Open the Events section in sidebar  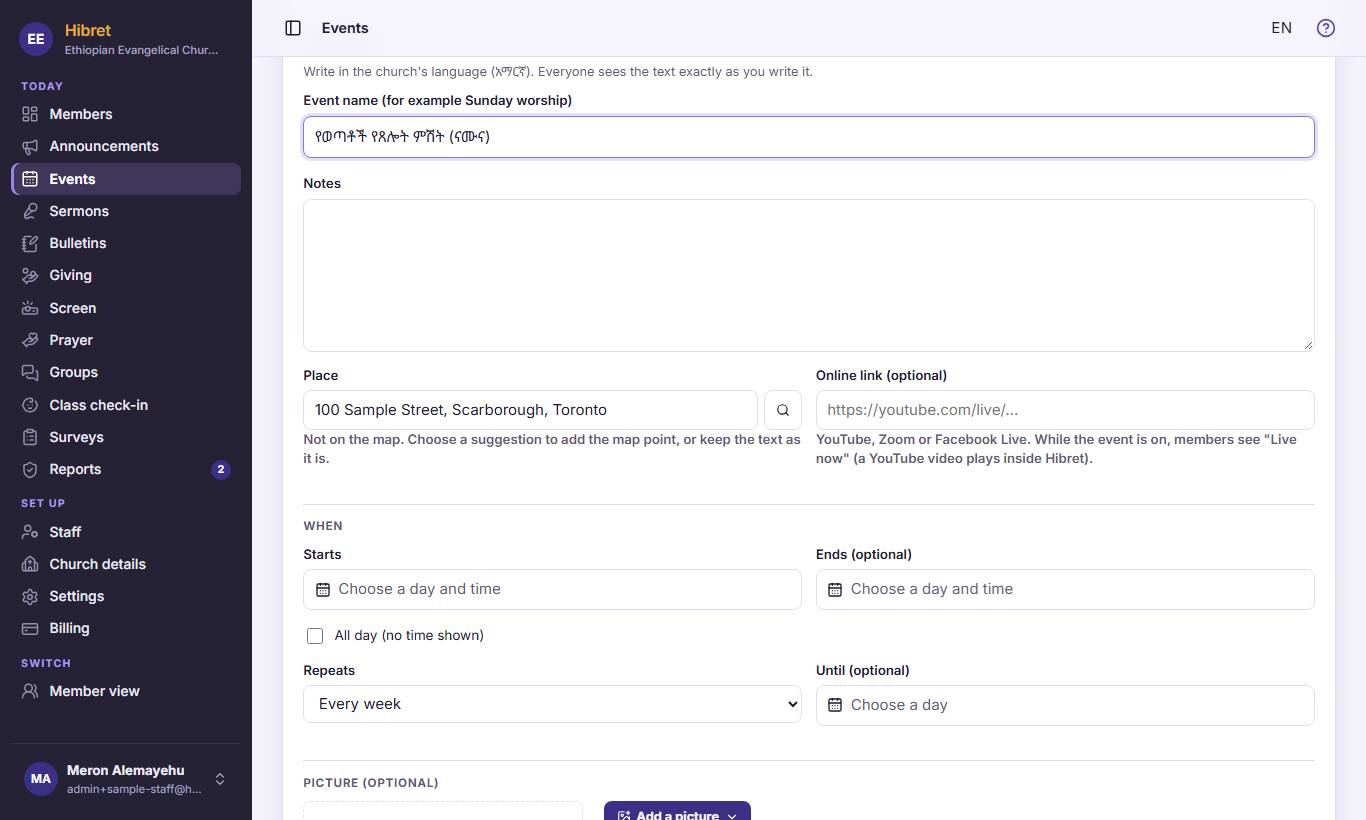click(x=126, y=179)
